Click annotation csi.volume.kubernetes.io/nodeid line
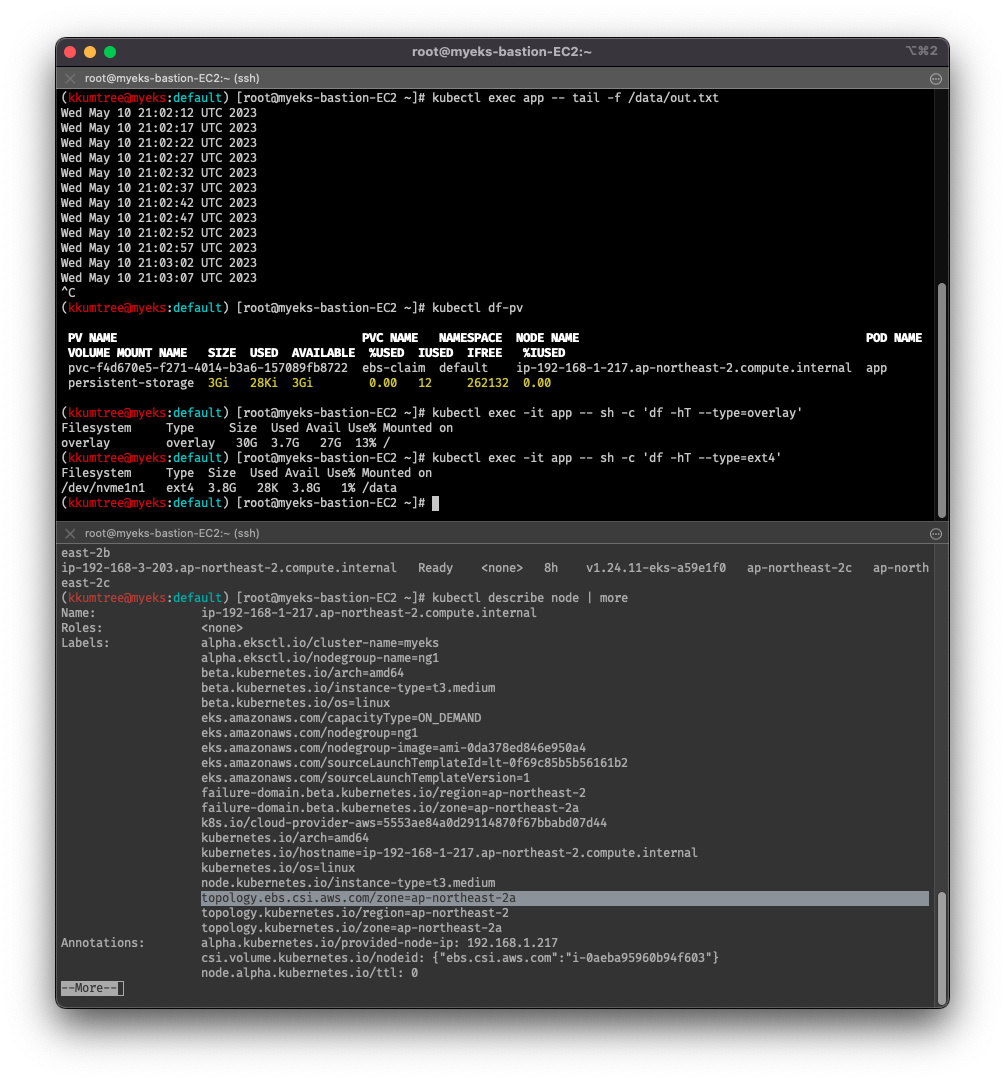Screen dimensions: 1005x1082 [460, 958]
